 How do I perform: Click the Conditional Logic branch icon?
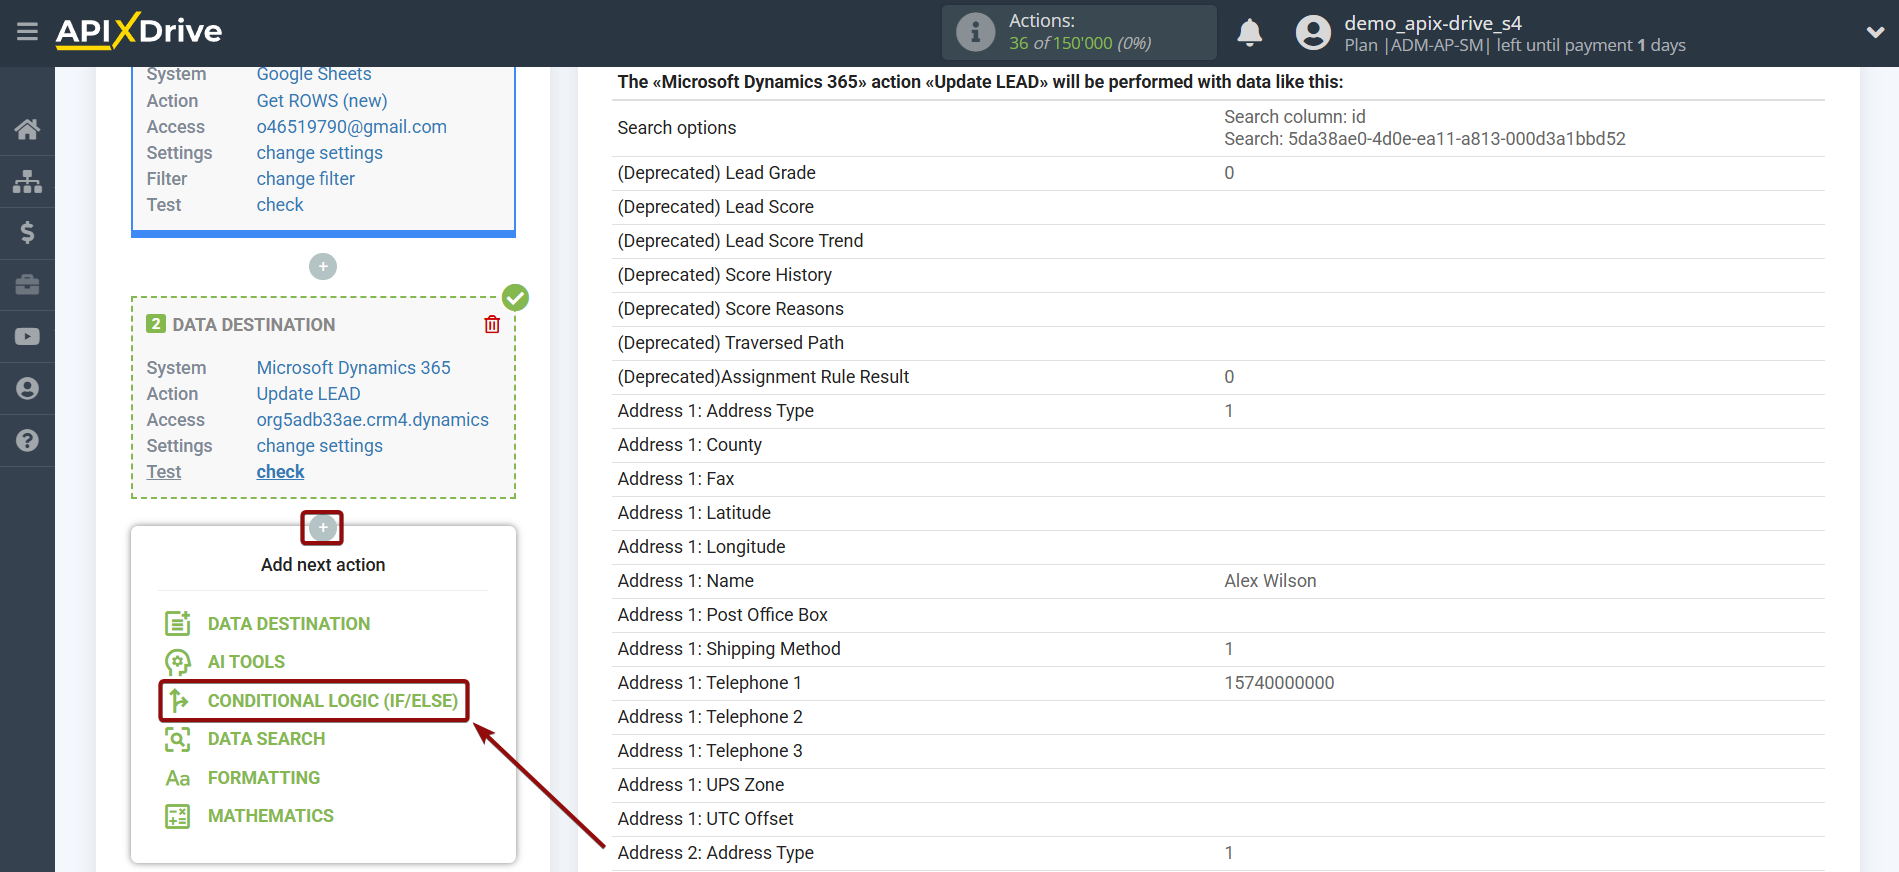178,700
